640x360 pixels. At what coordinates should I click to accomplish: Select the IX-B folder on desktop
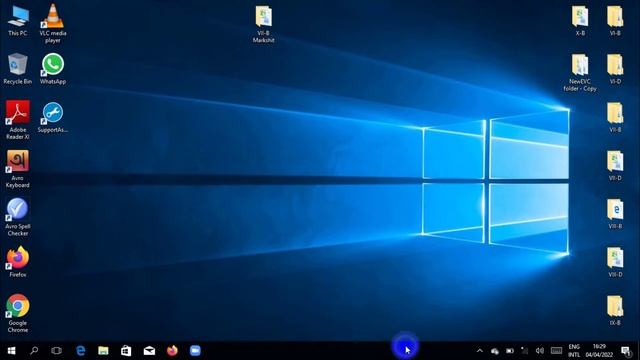(x=615, y=311)
